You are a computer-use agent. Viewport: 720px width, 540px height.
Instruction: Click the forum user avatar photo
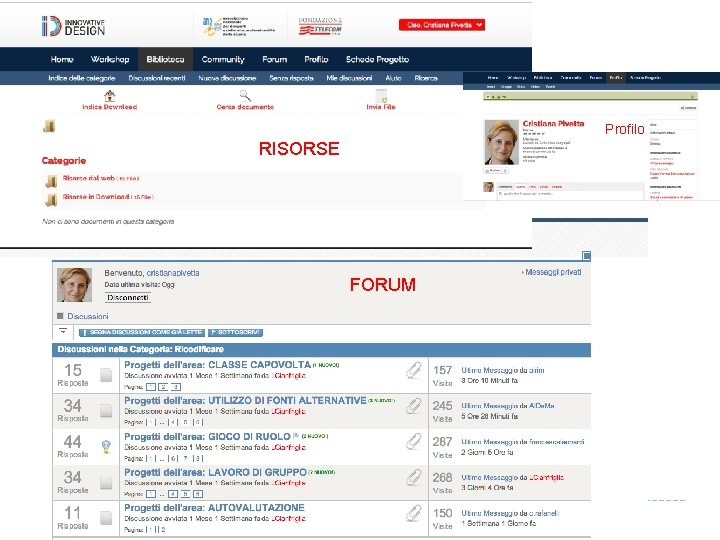(74, 285)
